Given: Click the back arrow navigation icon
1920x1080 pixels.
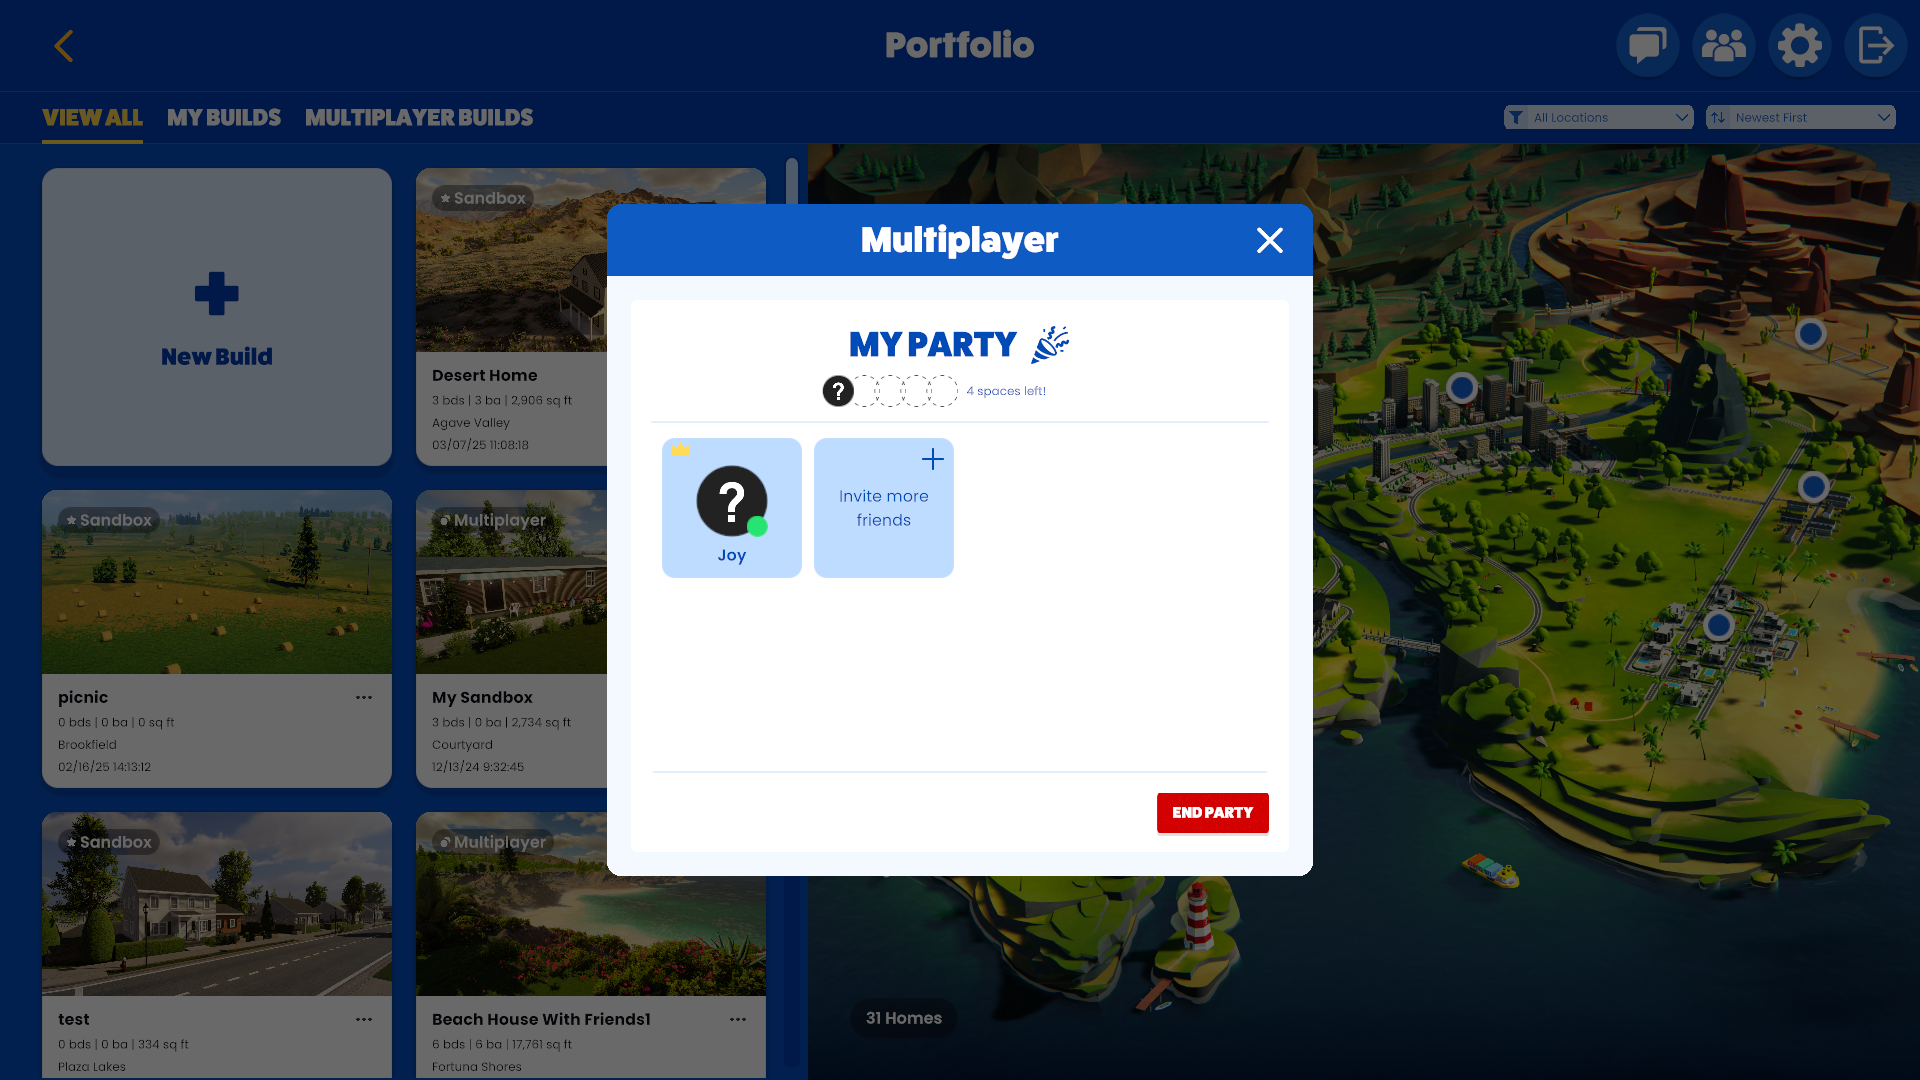Looking at the screenshot, I should pyautogui.click(x=63, y=46).
